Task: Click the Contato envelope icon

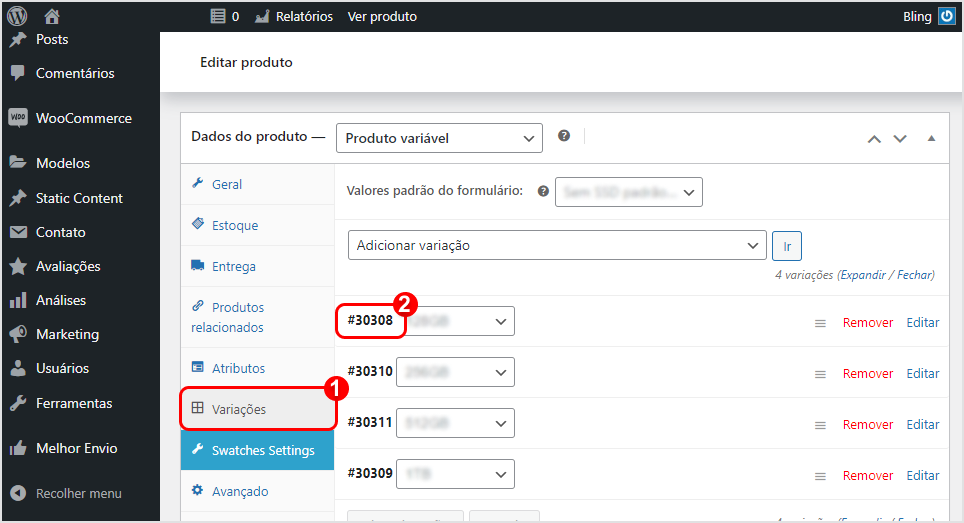Action: click(18, 232)
